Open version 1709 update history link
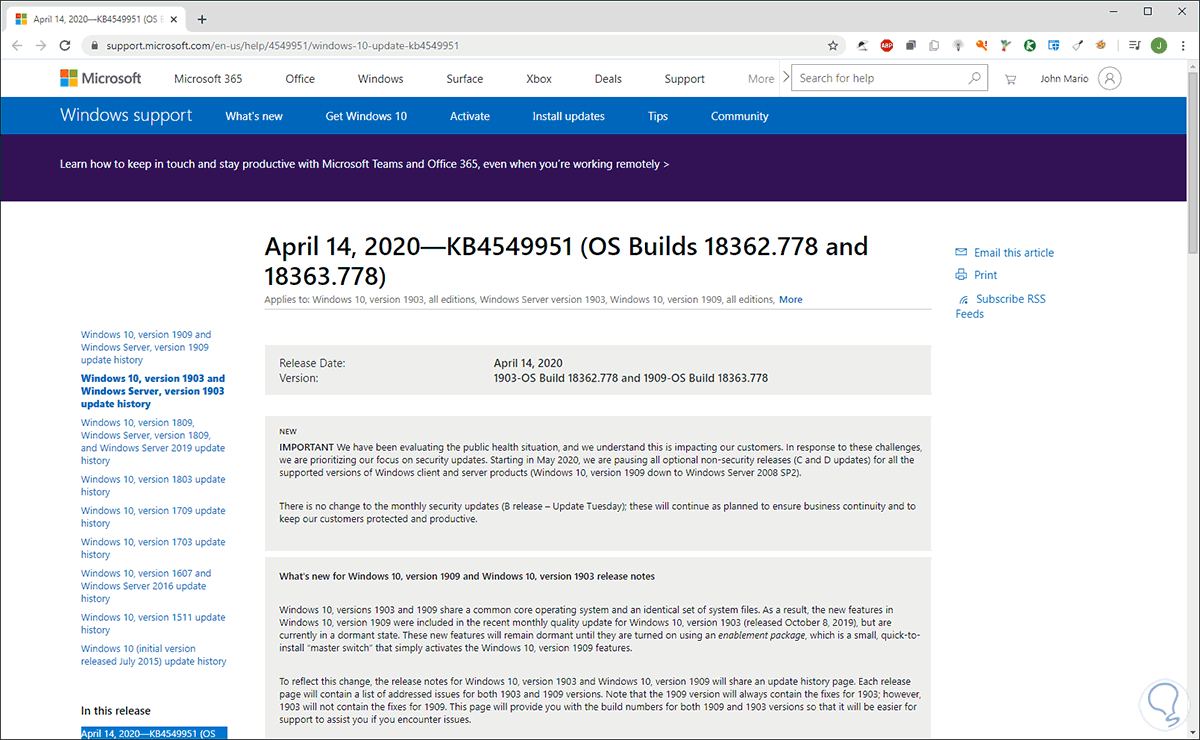The height and width of the screenshot is (740, 1200). (x=153, y=517)
